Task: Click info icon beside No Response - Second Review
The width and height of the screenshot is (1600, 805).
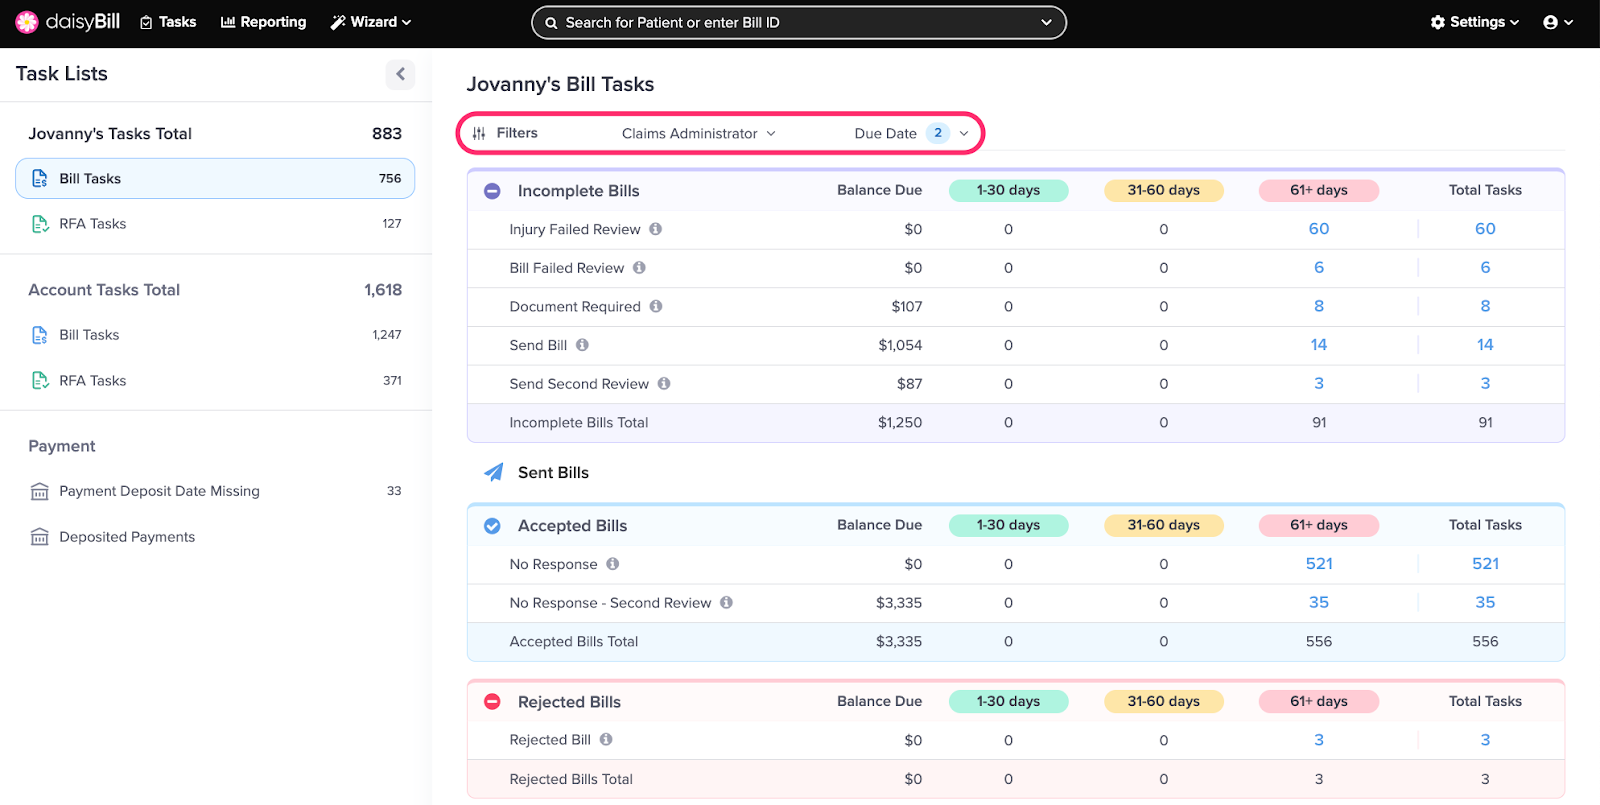Action: coord(727,602)
